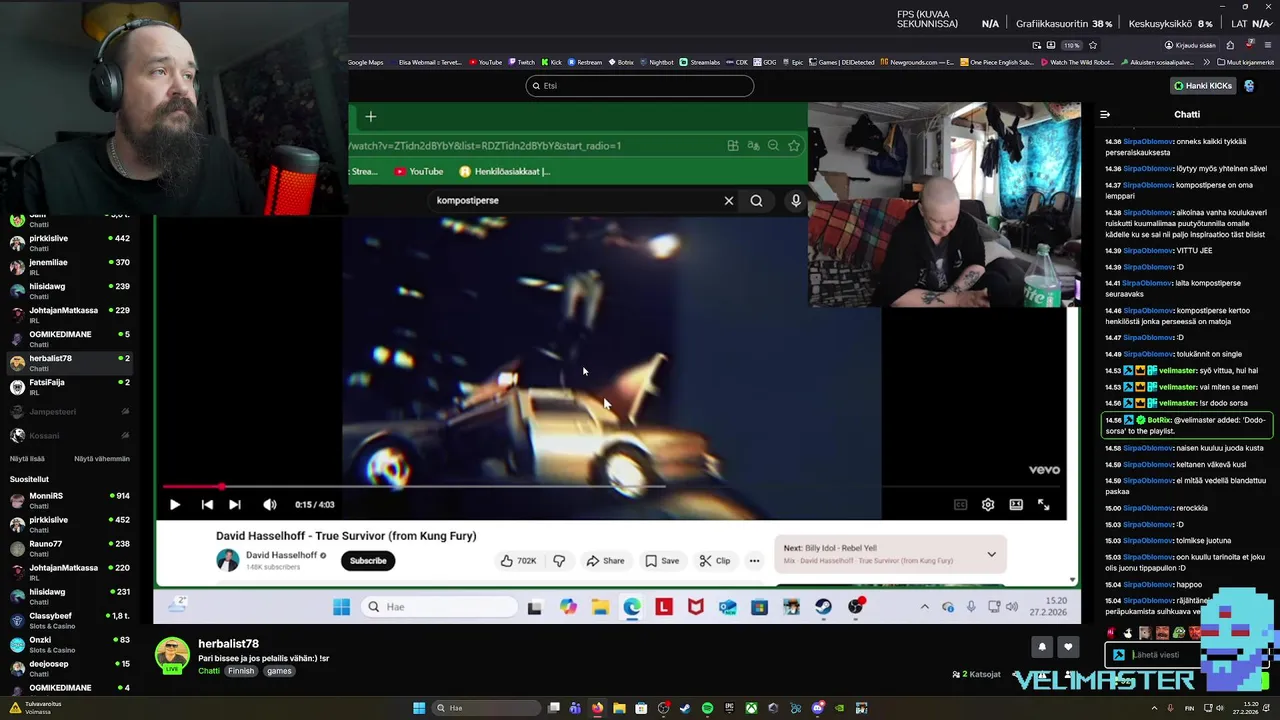
Task: Open Classybeef Slots & Casino channel
Action: [x=70, y=621]
